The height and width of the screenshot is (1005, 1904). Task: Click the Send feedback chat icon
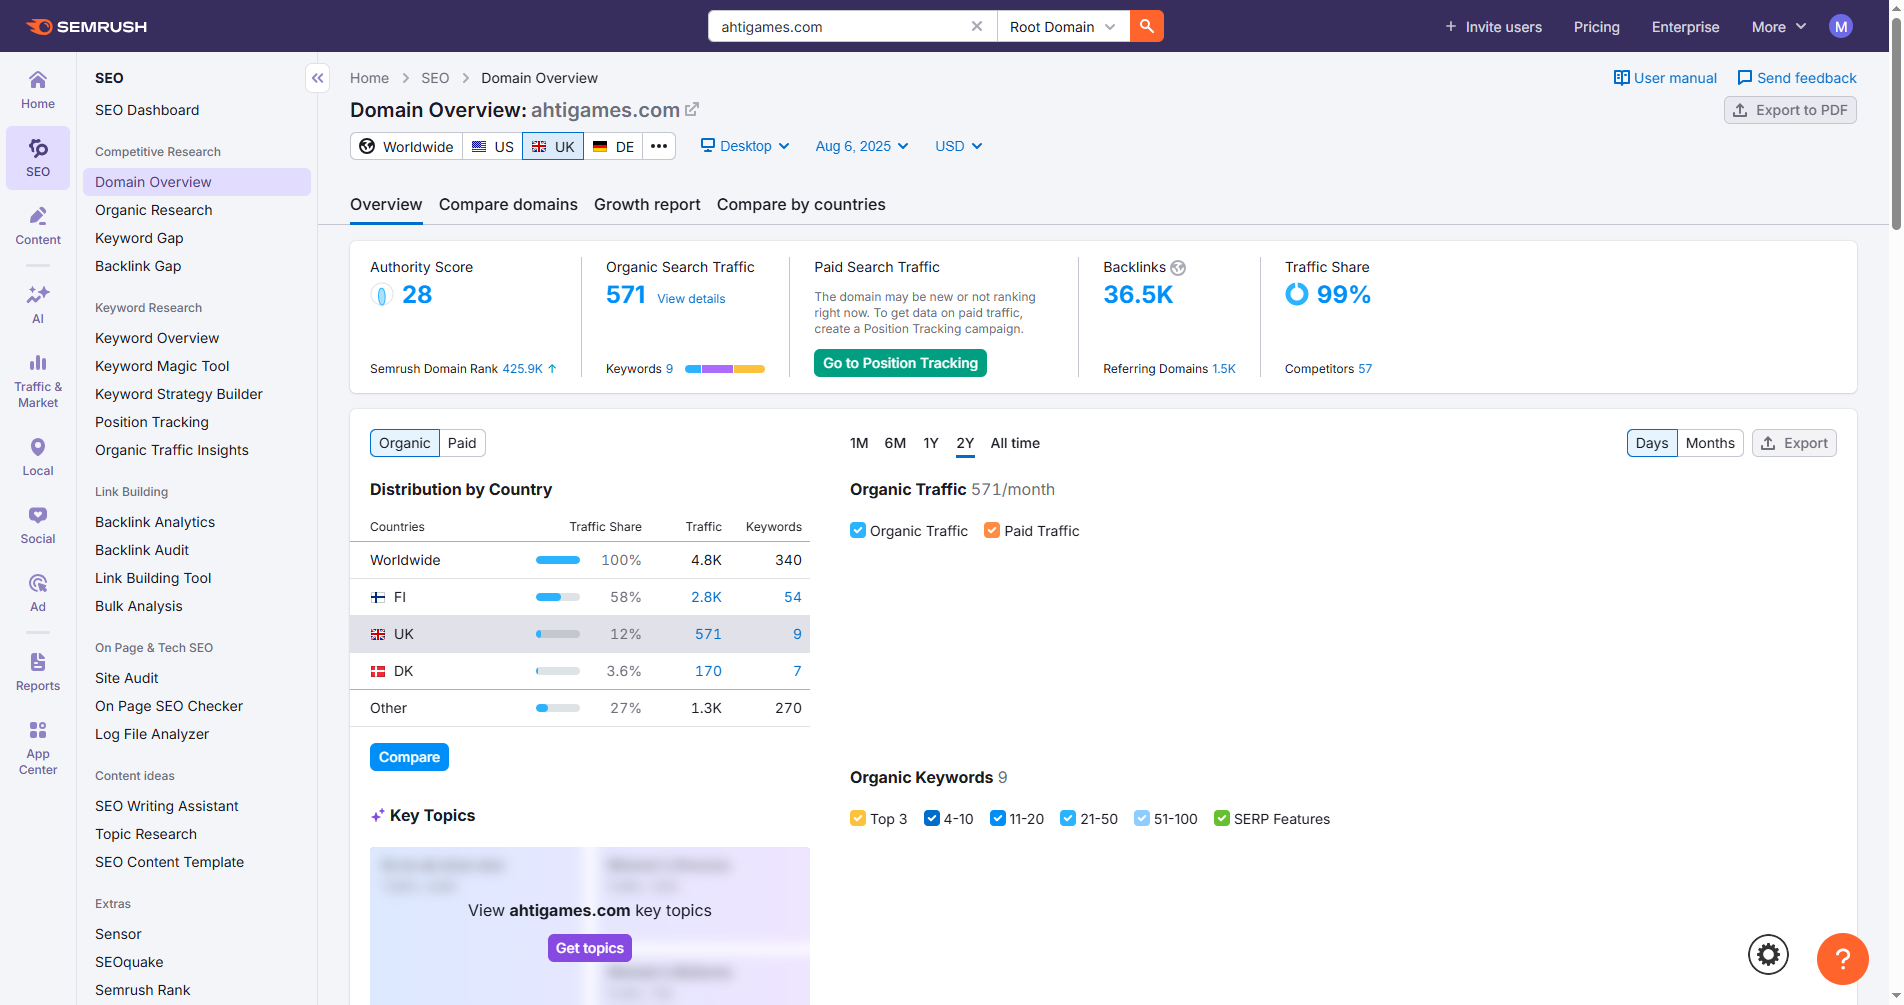coord(1745,78)
